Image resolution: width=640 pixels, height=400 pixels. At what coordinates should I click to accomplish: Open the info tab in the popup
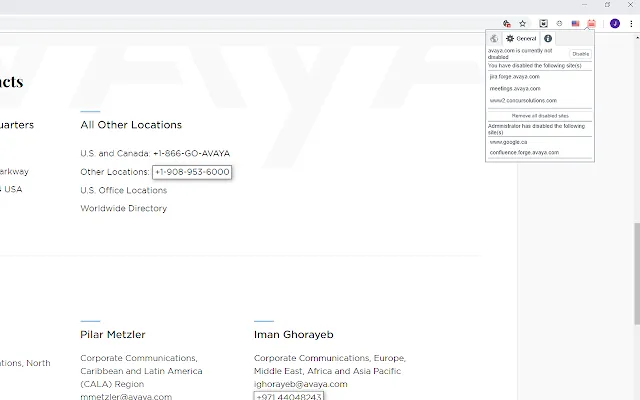(x=548, y=38)
